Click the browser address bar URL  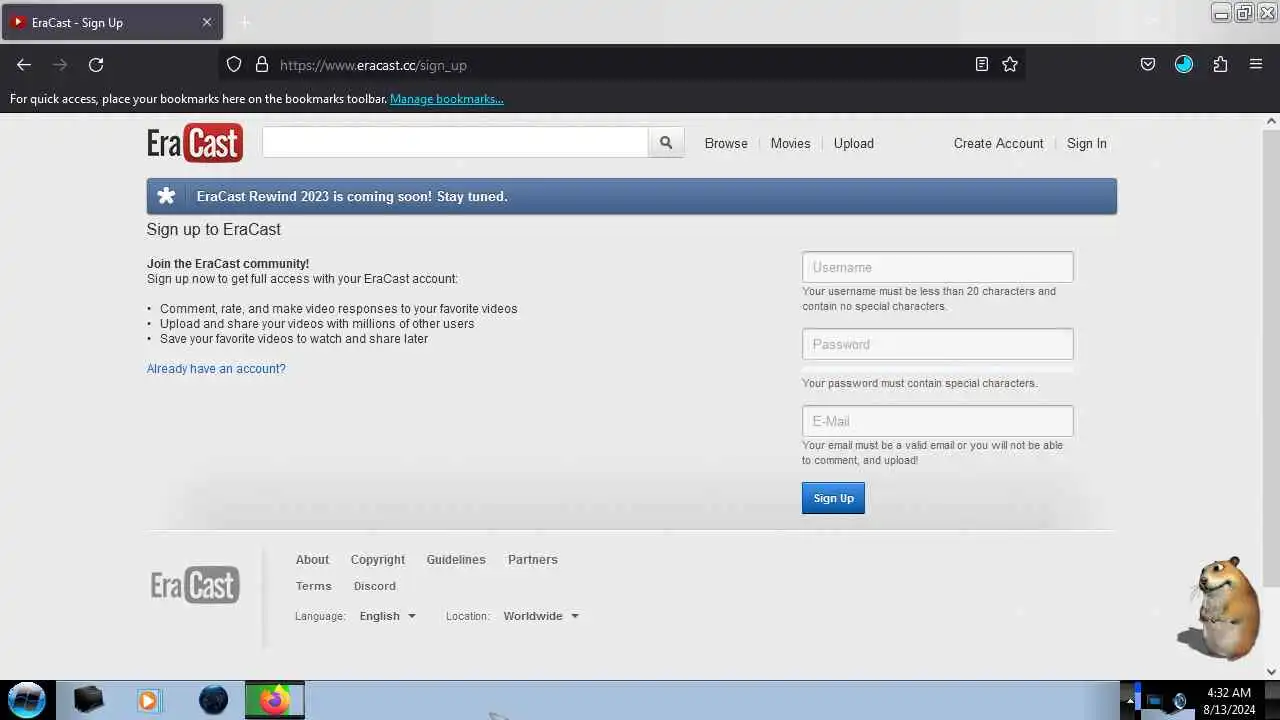pyautogui.click(x=620, y=65)
